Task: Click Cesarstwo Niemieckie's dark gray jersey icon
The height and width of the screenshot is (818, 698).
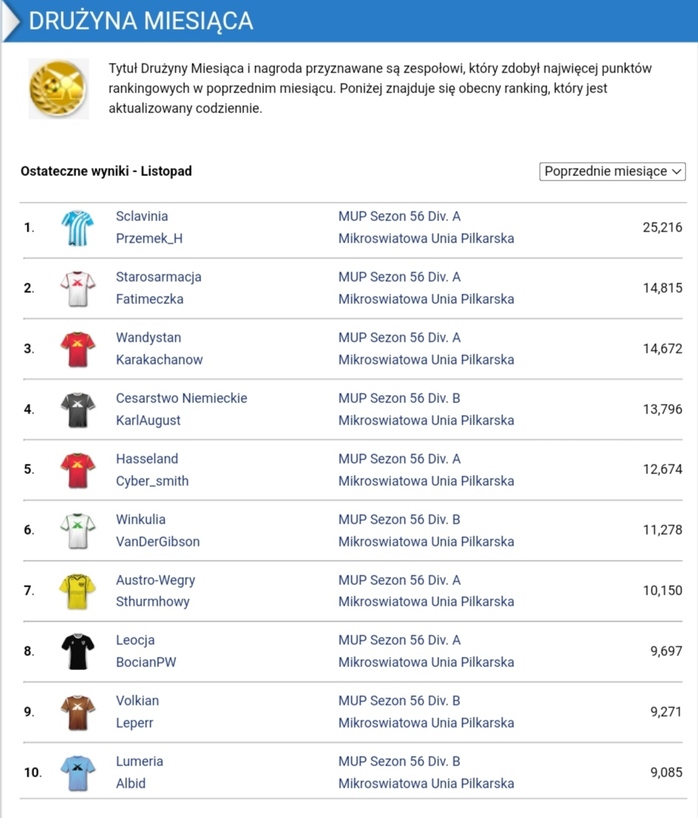Action: tap(77, 409)
